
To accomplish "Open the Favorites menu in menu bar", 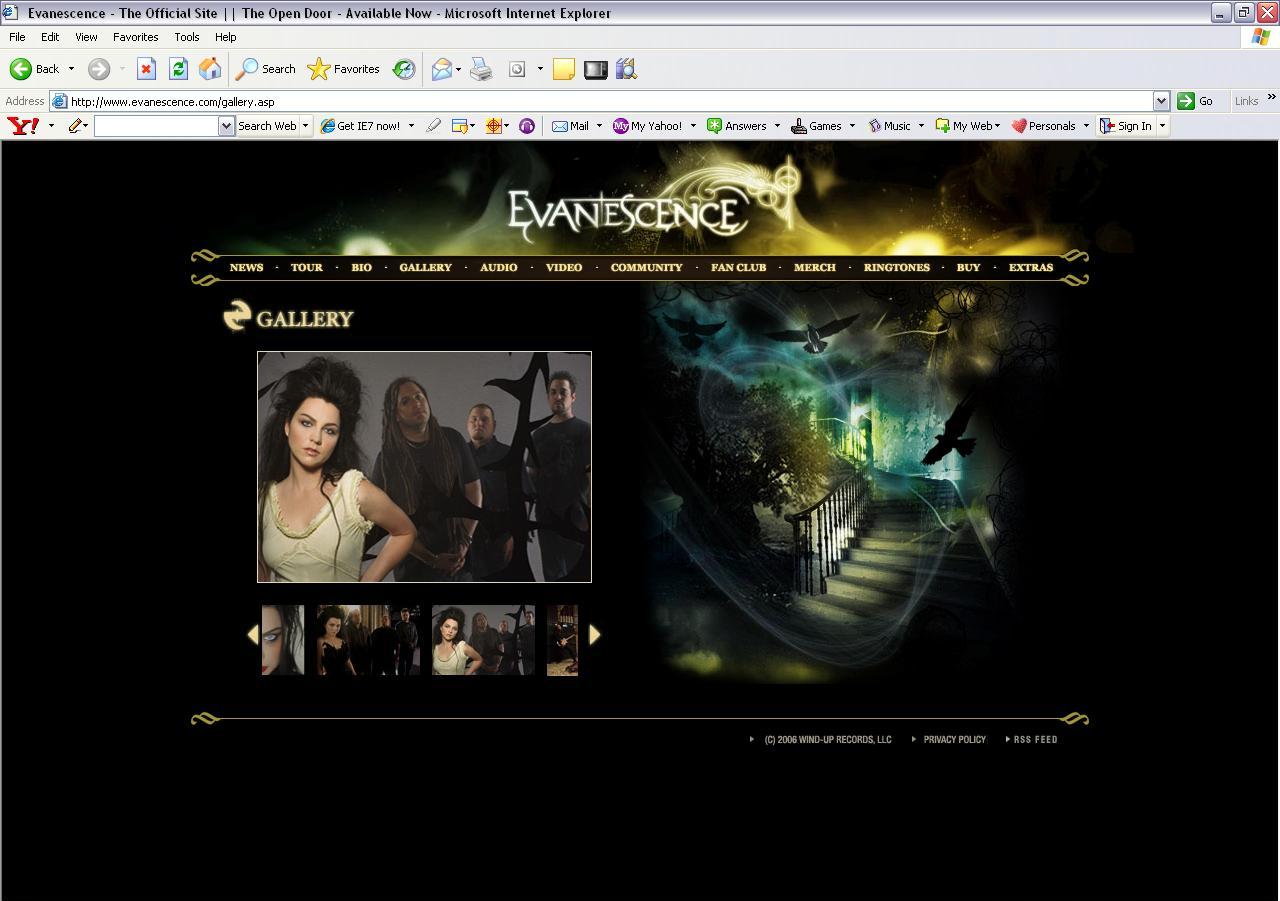I will 135,37.
